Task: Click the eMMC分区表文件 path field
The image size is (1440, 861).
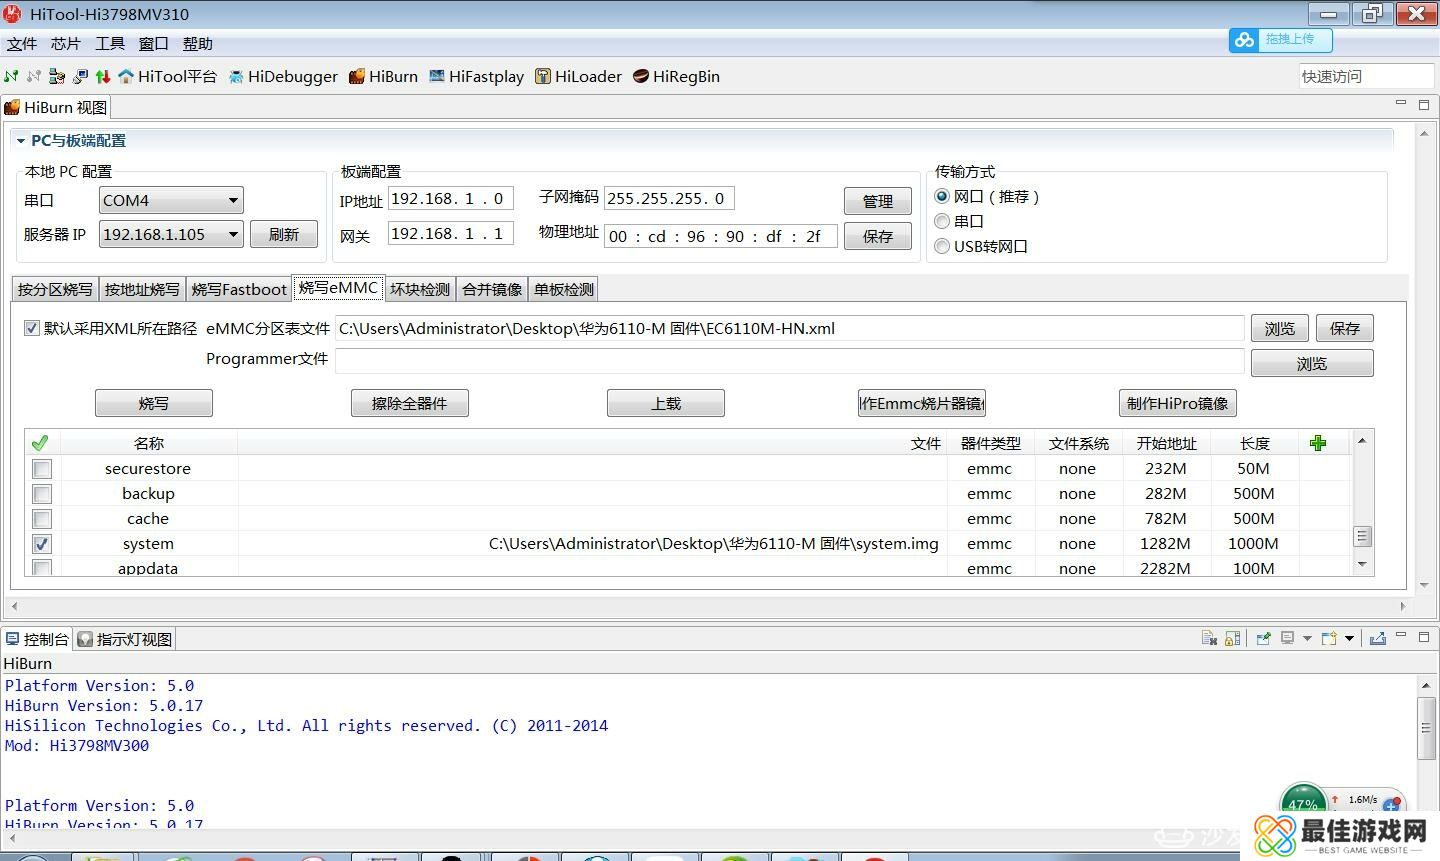Action: click(788, 328)
